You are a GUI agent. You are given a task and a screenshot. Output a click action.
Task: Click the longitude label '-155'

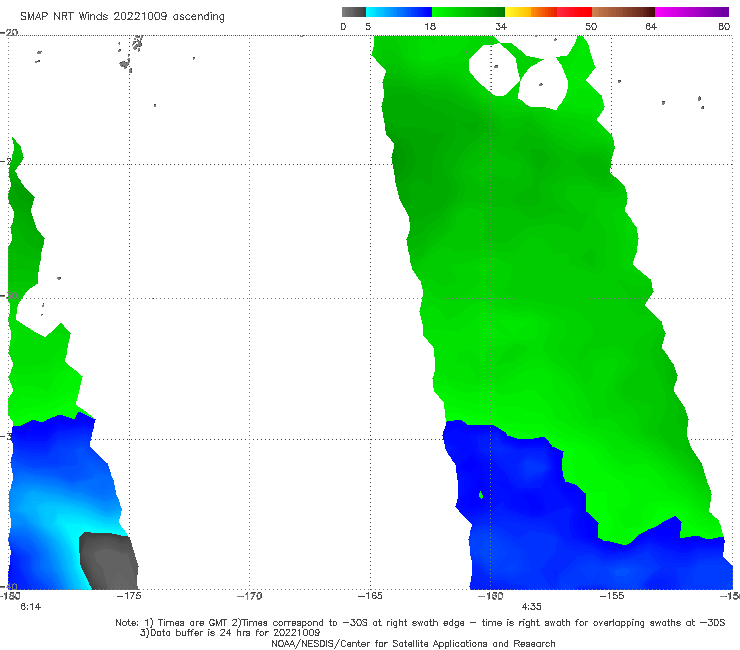pyautogui.click(x=612, y=596)
